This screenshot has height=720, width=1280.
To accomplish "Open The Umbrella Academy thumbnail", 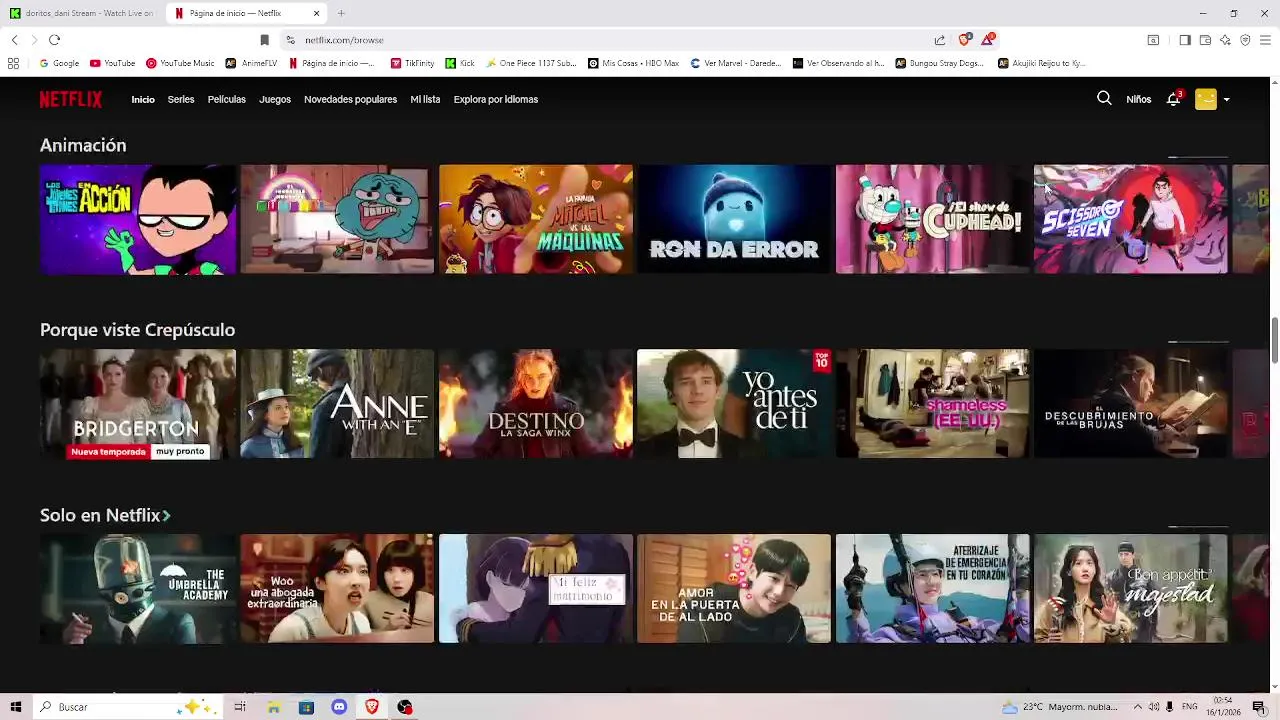I will (138, 588).
